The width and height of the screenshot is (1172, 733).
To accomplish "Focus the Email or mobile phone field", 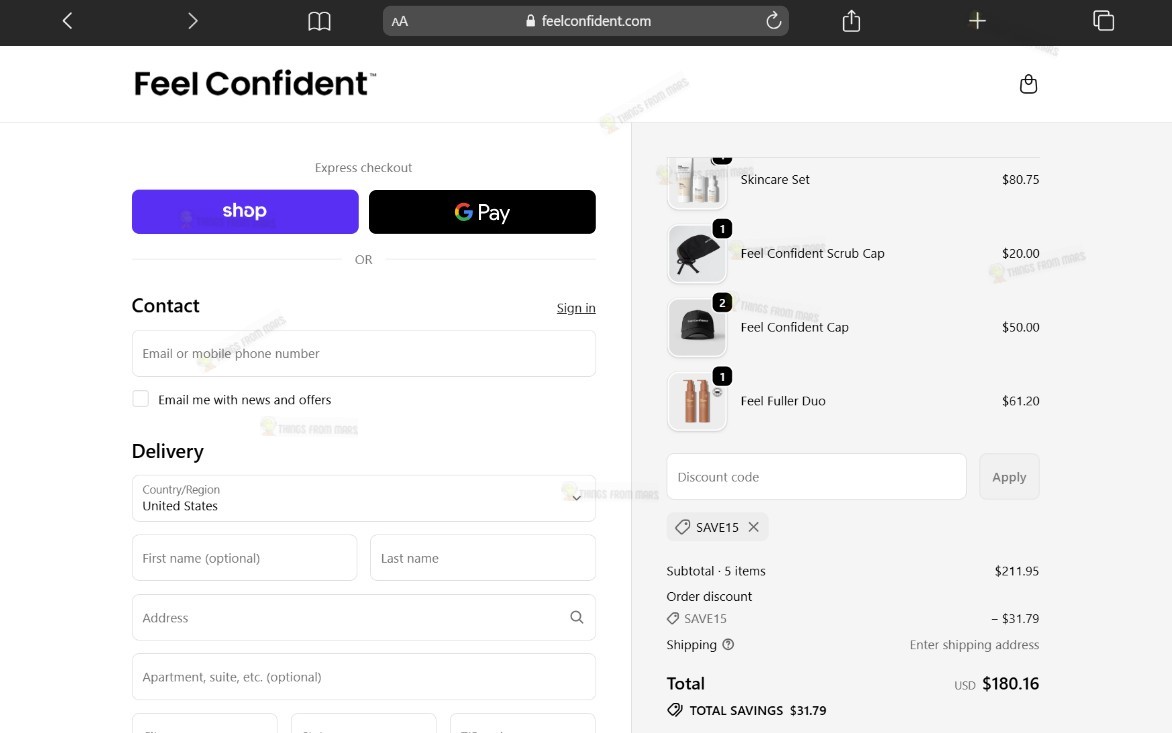I will tap(364, 353).
